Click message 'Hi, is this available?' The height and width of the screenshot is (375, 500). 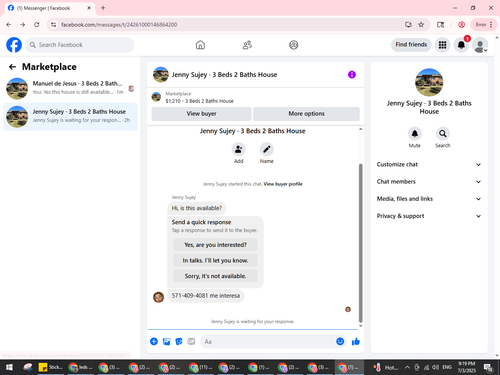tap(197, 208)
